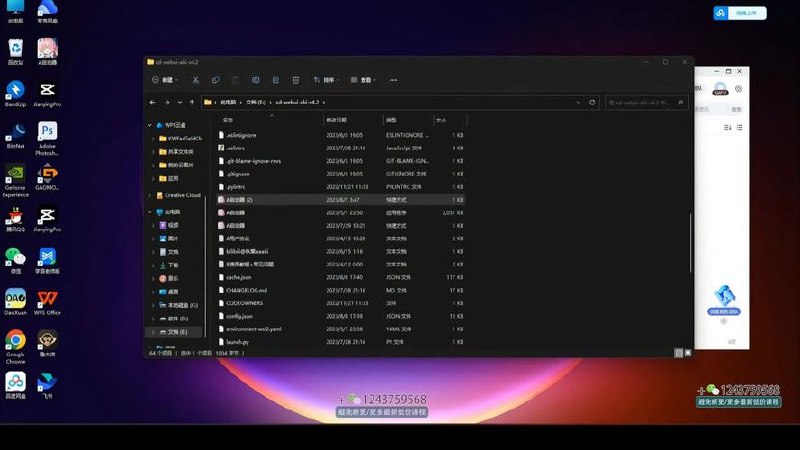Image resolution: width=800 pixels, height=450 pixels.
Task: Launch the WPS Office desktop shortcut
Action: [x=47, y=303]
